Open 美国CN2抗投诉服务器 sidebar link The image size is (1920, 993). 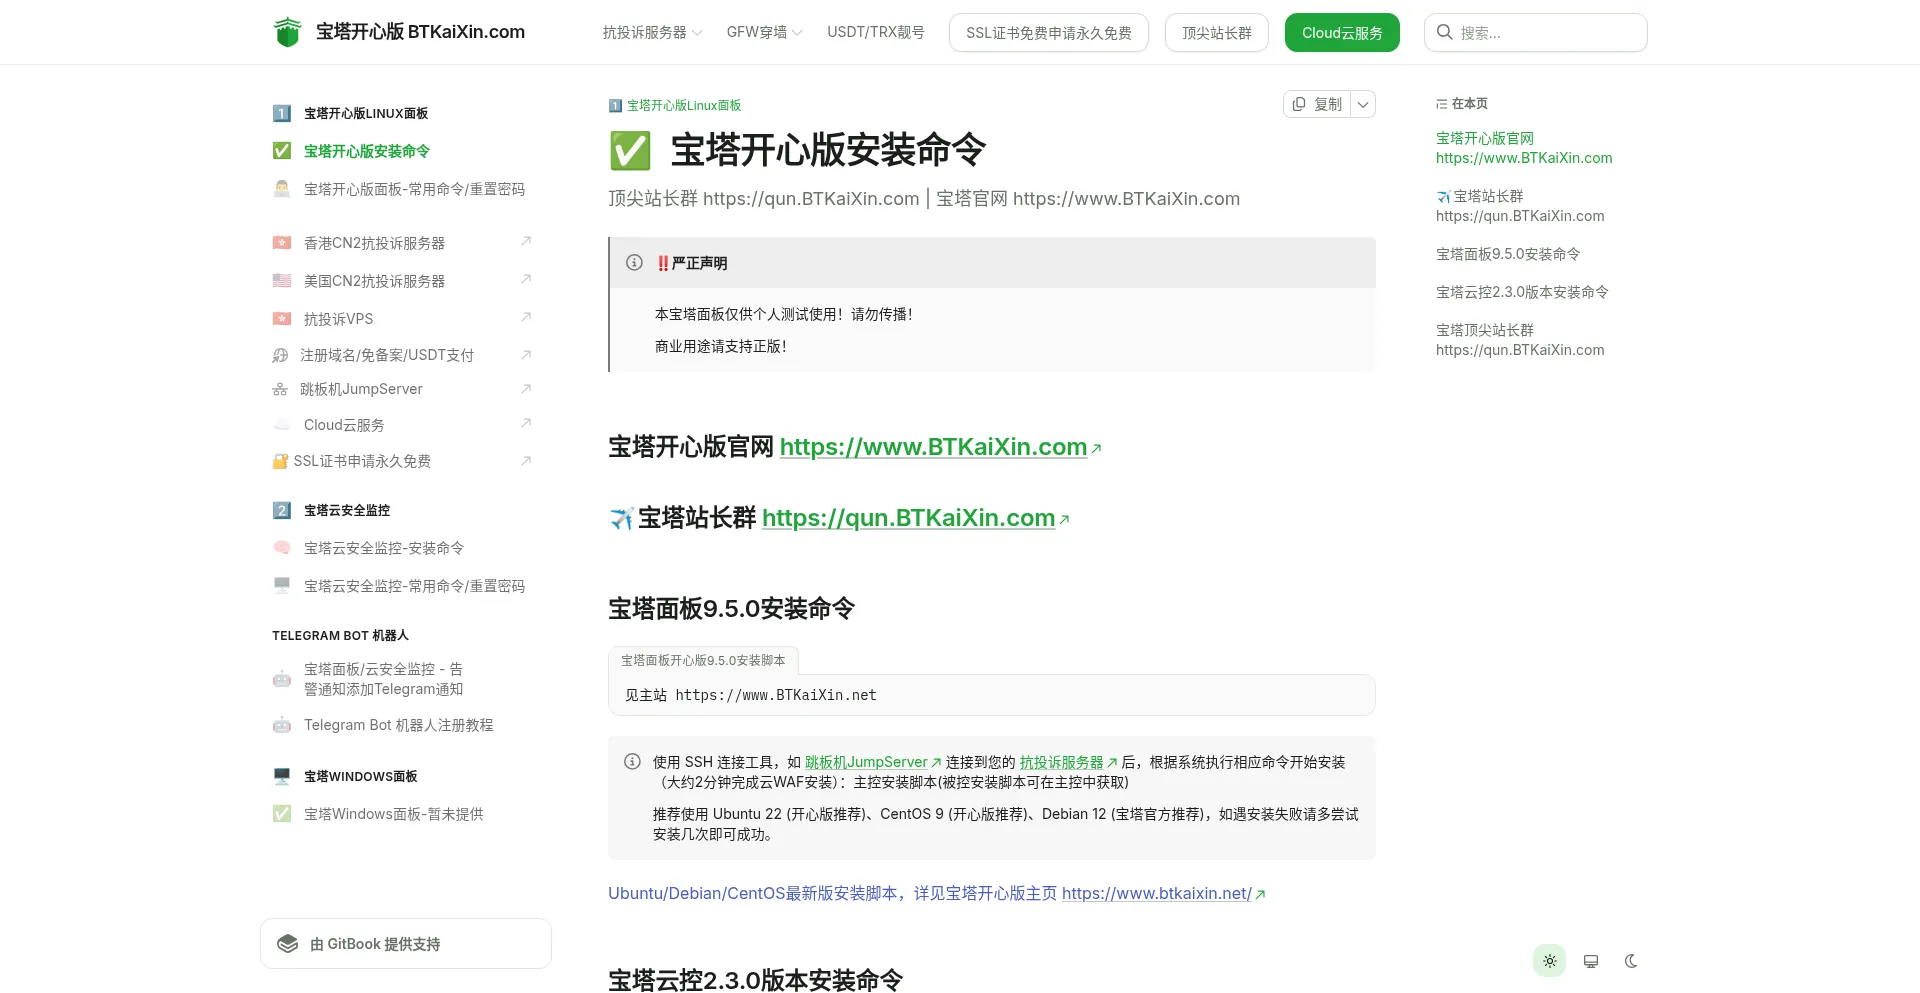click(374, 281)
